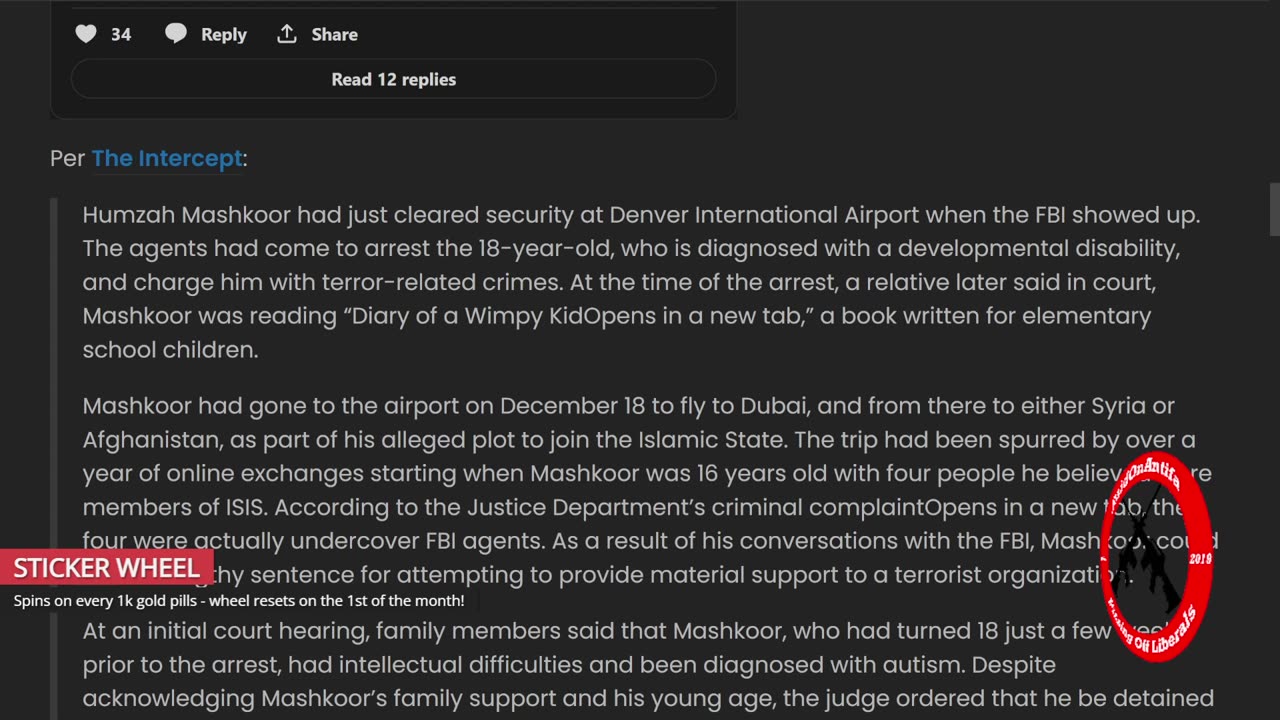The image size is (1280, 720).
Task: Click the word Per before The Intercept
Action: tap(67, 158)
